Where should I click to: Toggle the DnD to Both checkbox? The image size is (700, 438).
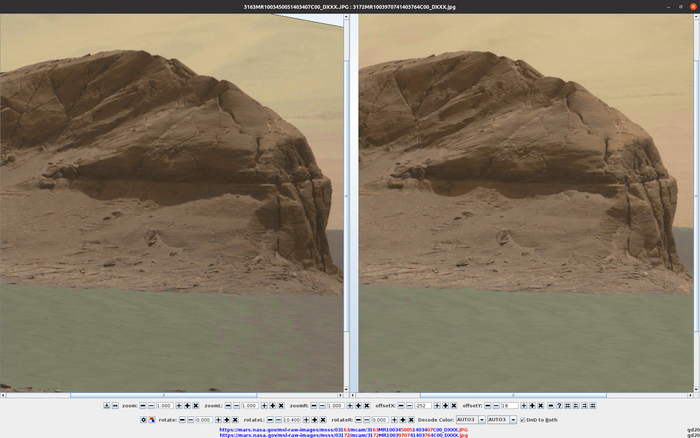click(x=522, y=420)
